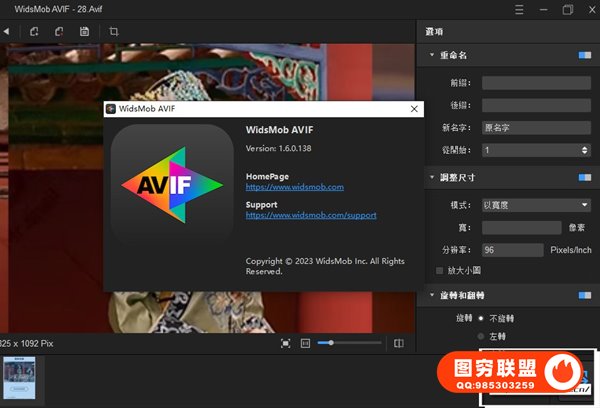Click the zoom slider below the preview
Screen dimensions: 600x408
[x=348, y=343]
